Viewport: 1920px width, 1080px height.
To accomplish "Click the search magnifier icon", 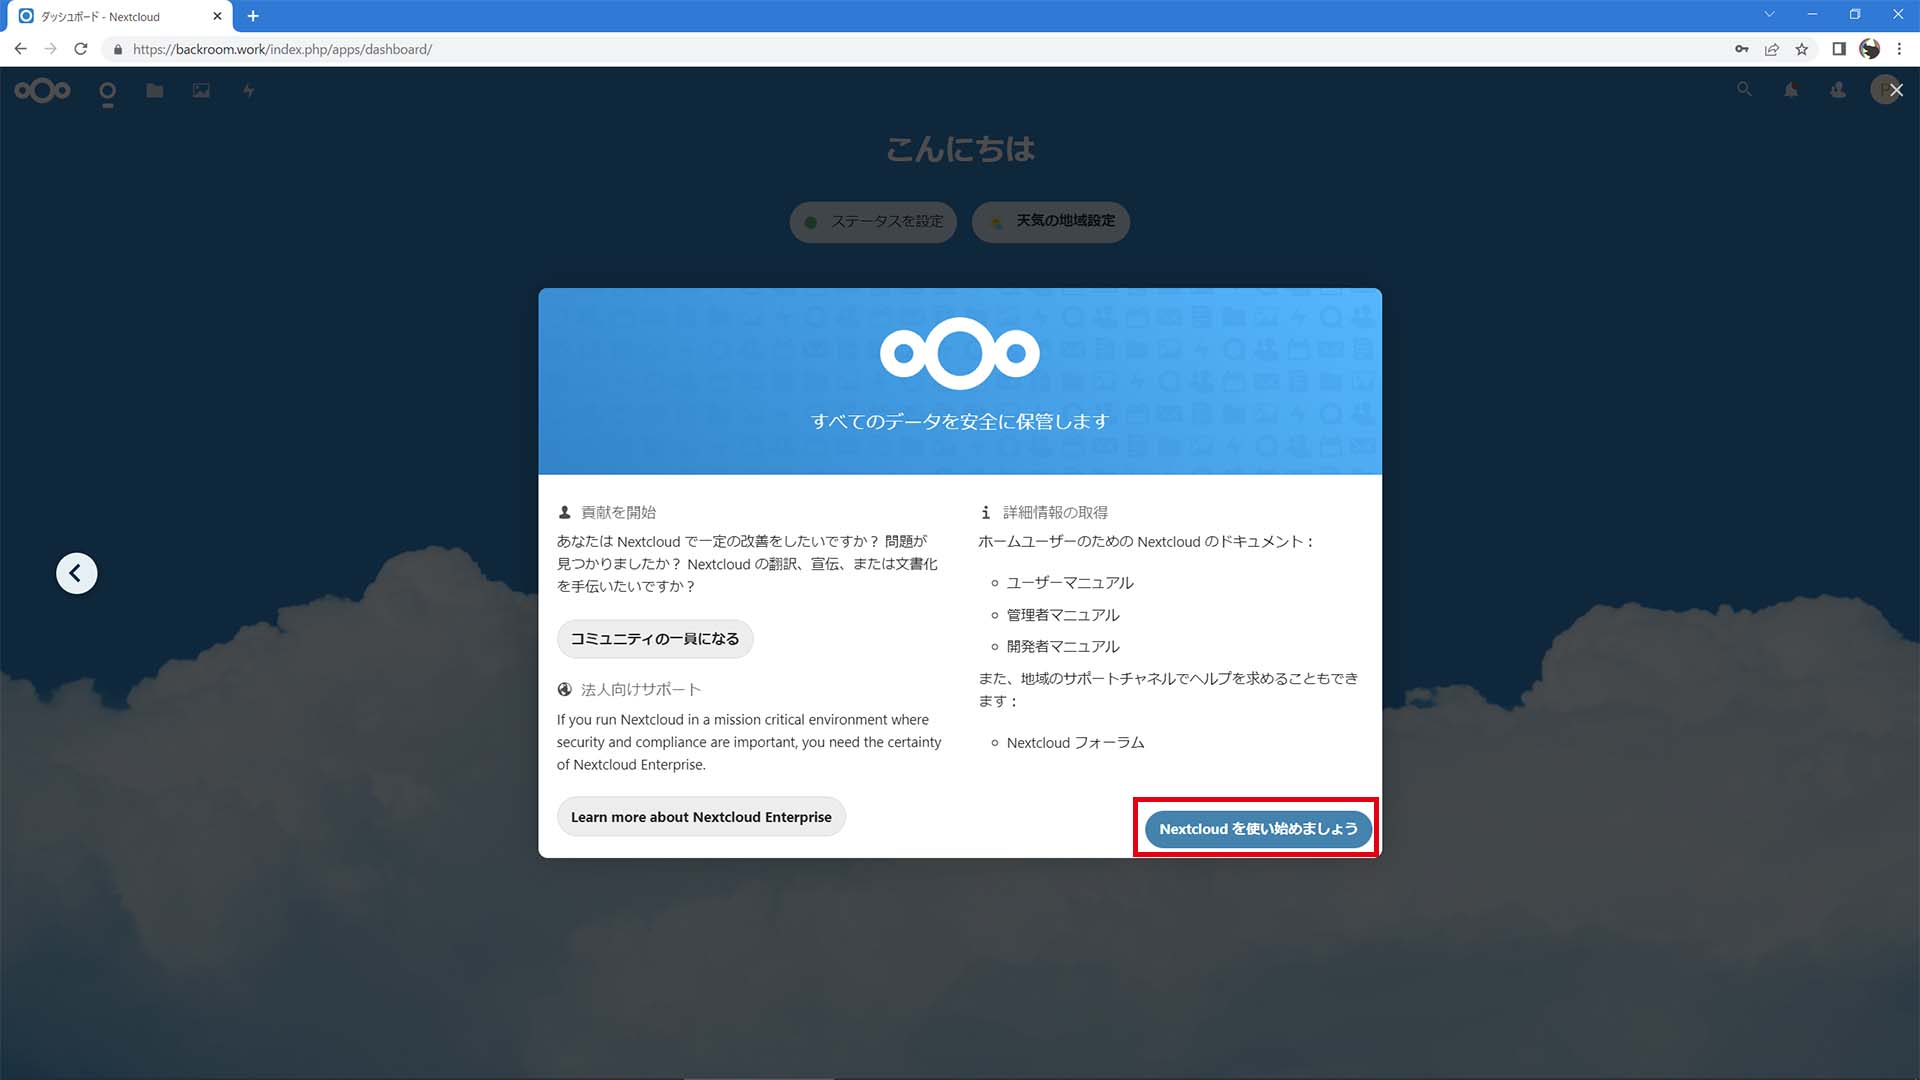I will pyautogui.click(x=1744, y=90).
